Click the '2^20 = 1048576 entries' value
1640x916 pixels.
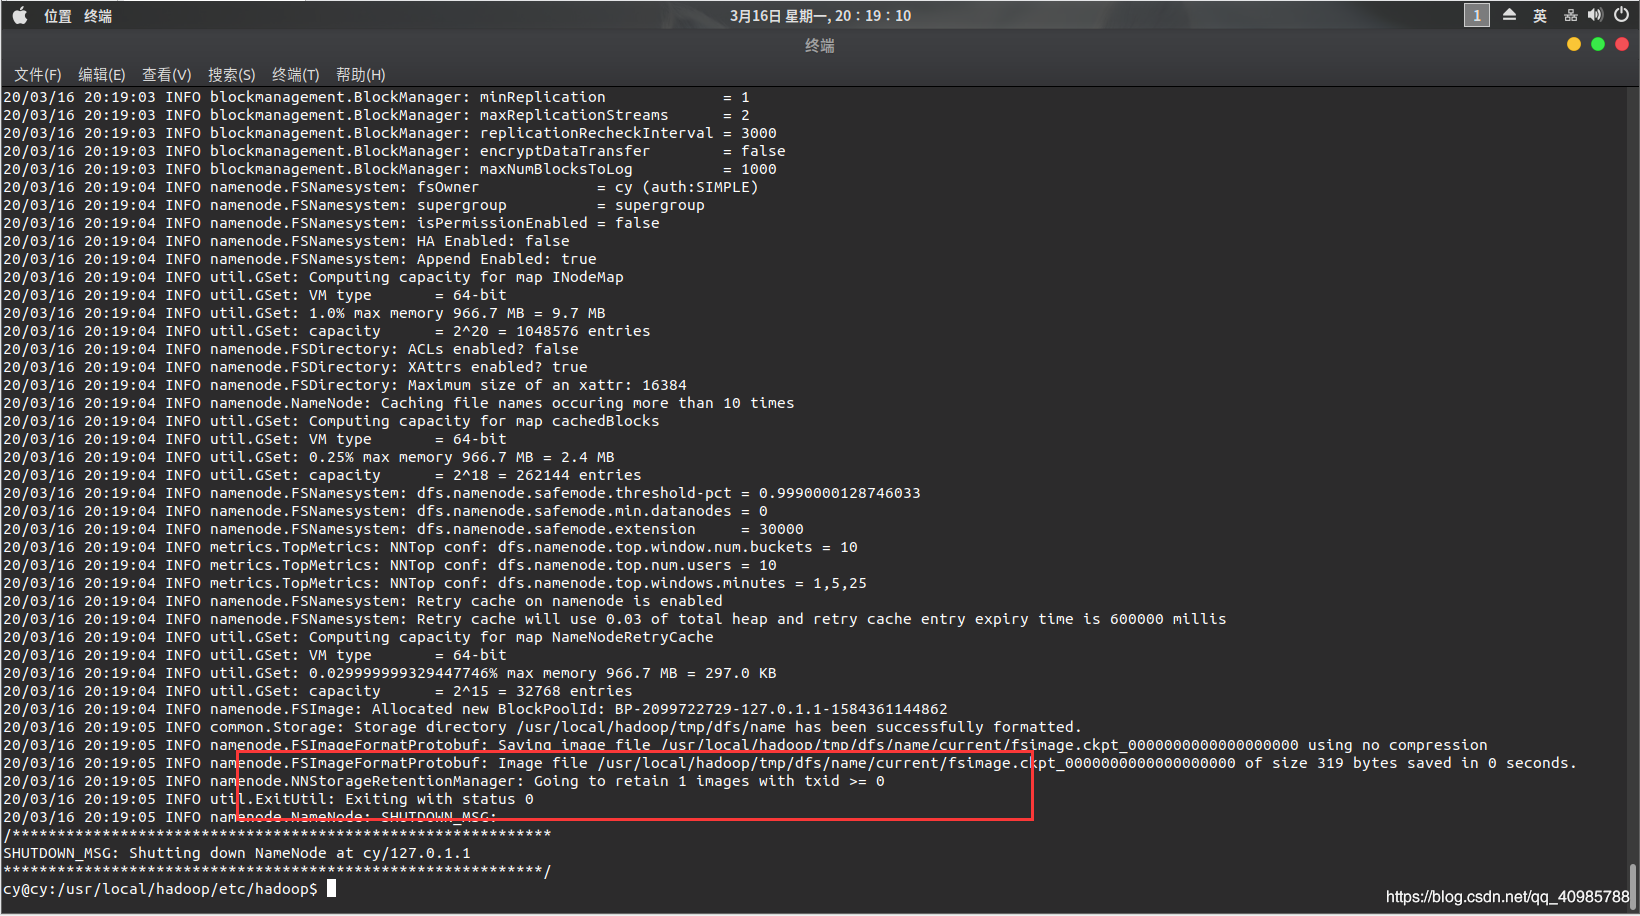coord(552,331)
